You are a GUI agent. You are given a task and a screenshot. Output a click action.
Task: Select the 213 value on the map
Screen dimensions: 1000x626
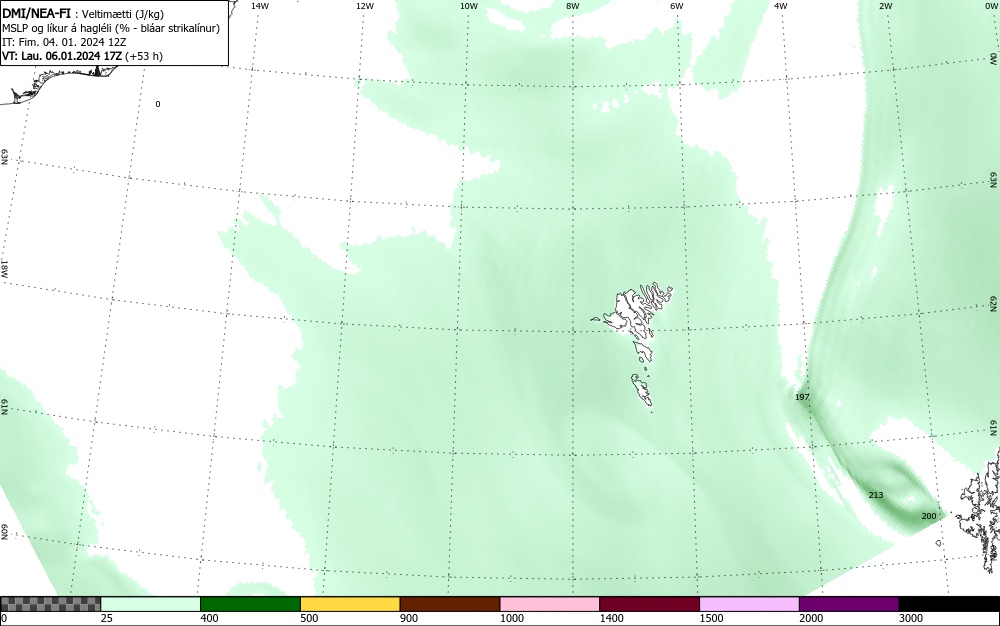pyautogui.click(x=876, y=495)
